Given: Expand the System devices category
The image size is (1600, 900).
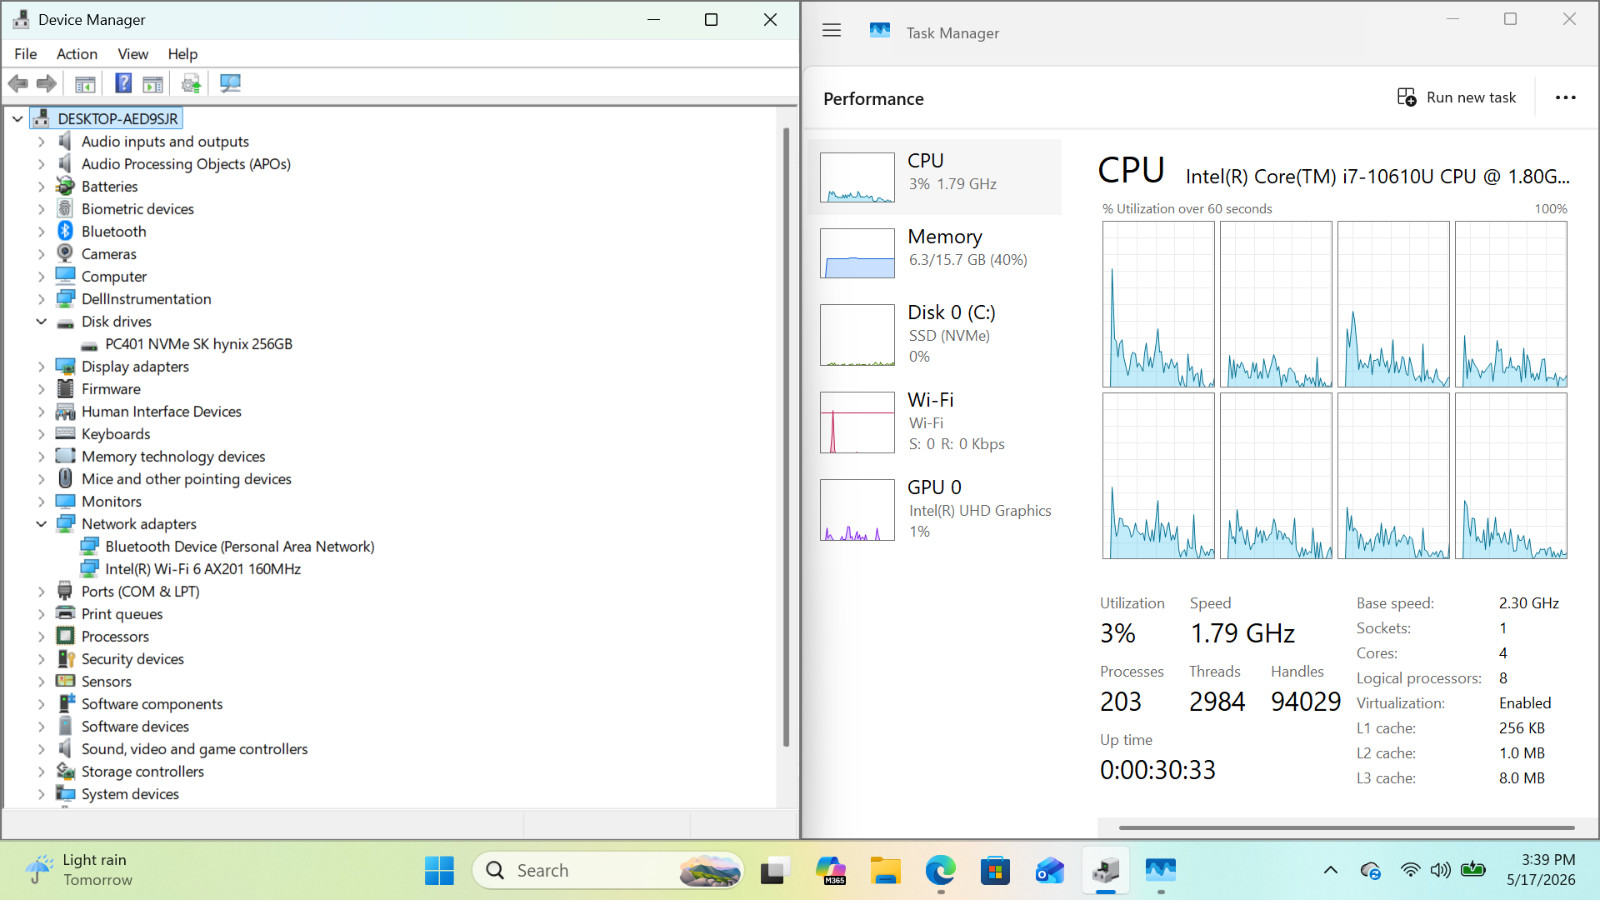Looking at the screenshot, I should pyautogui.click(x=41, y=794).
